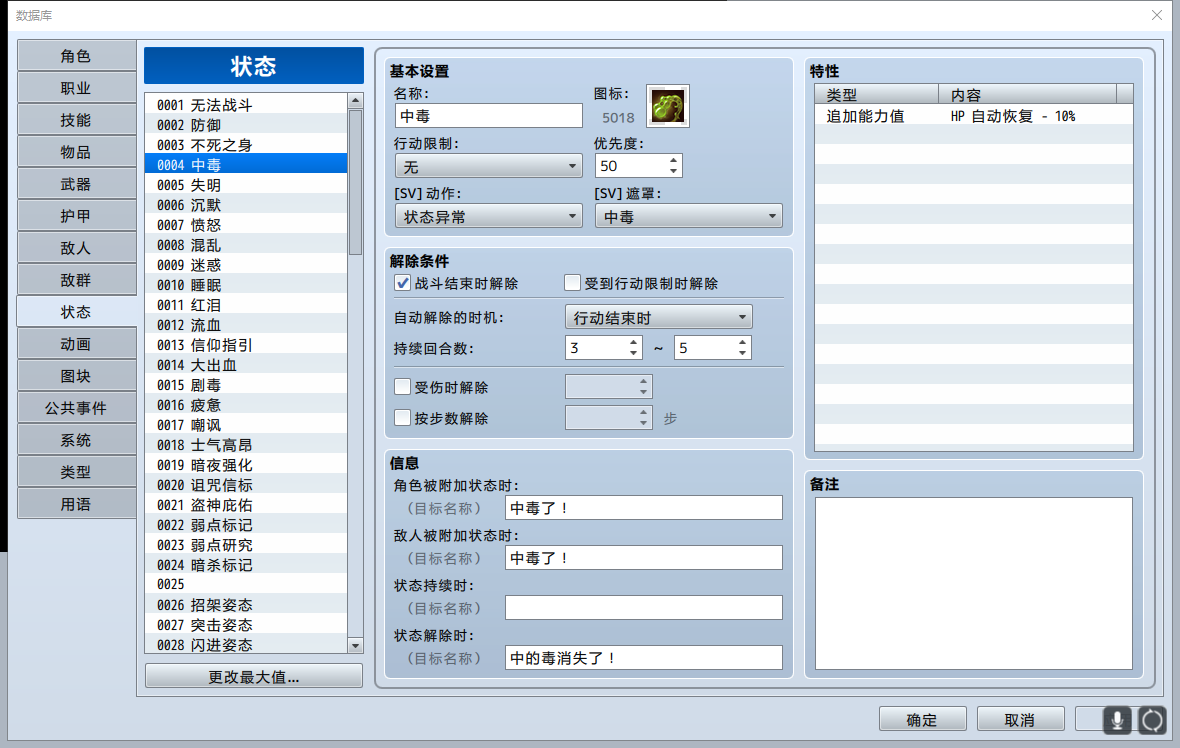Increase minimum 持续回合数 from 3
The width and height of the screenshot is (1180, 748).
[634, 342]
